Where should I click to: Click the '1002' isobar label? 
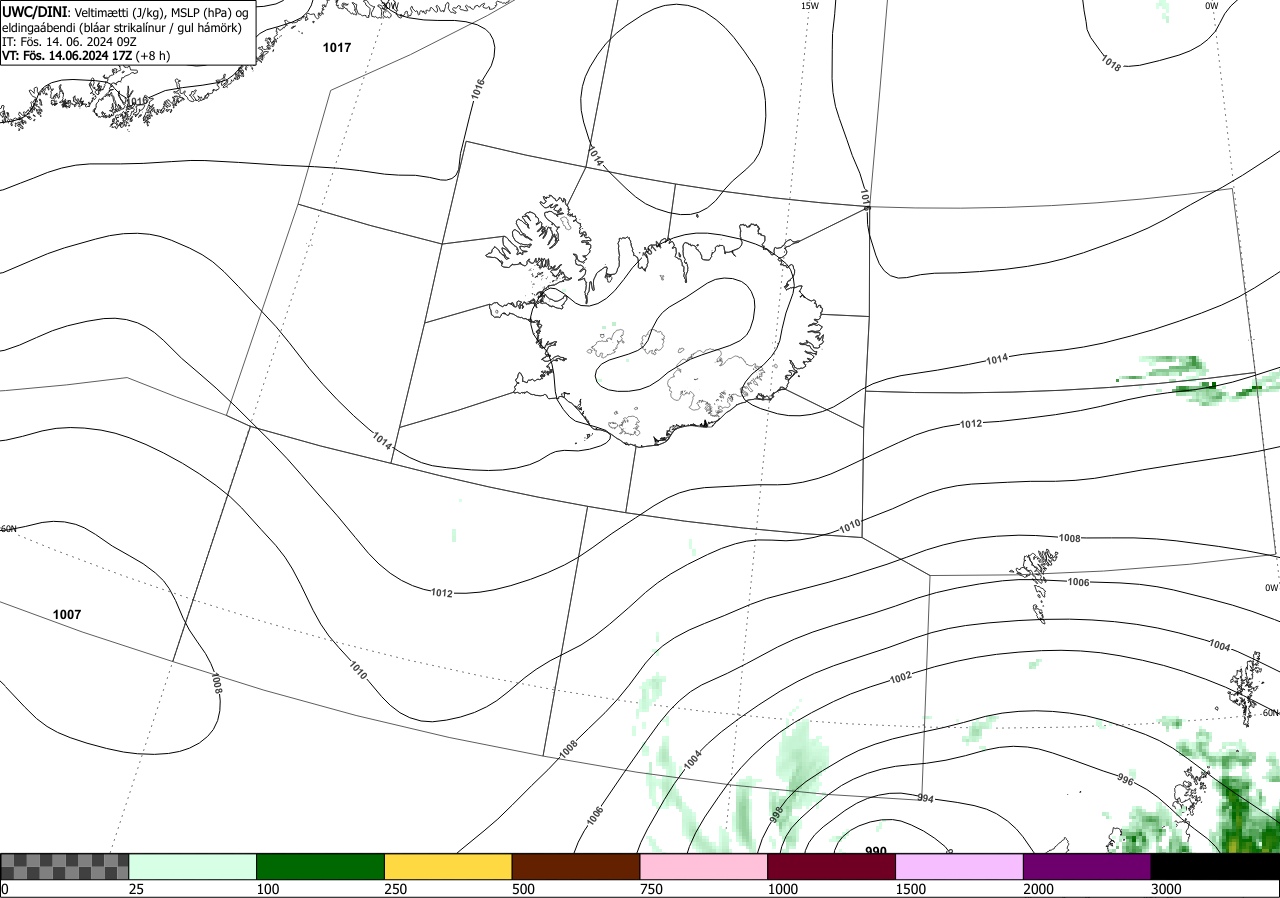[900, 678]
